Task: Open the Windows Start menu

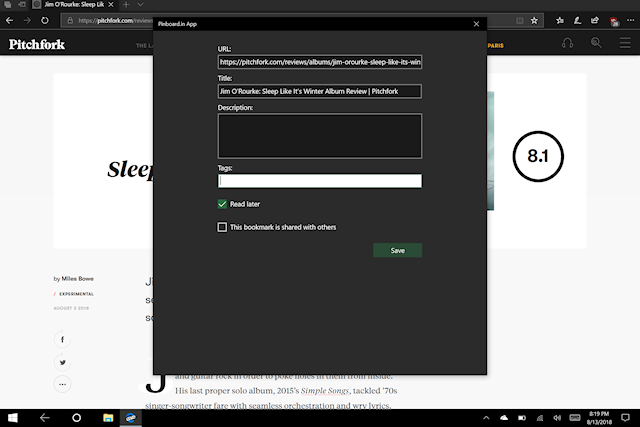Action: tap(13, 418)
